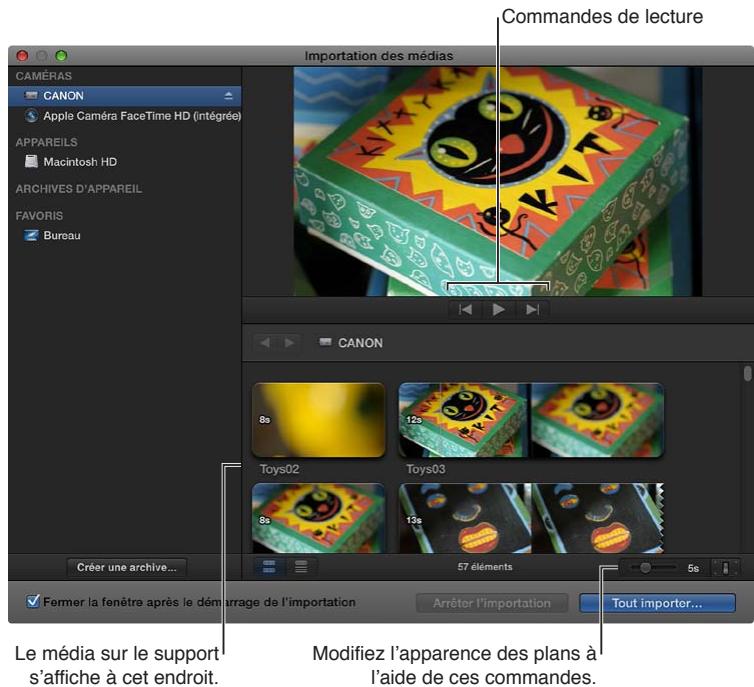Click Arrêter l'importation button
754x687 pixels.
[491, 603]
